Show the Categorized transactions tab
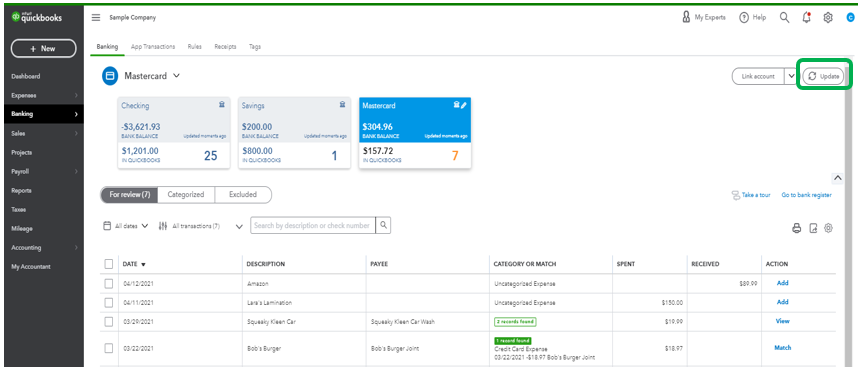This screenshot has width=858, height=372. (x=186, y=195)
